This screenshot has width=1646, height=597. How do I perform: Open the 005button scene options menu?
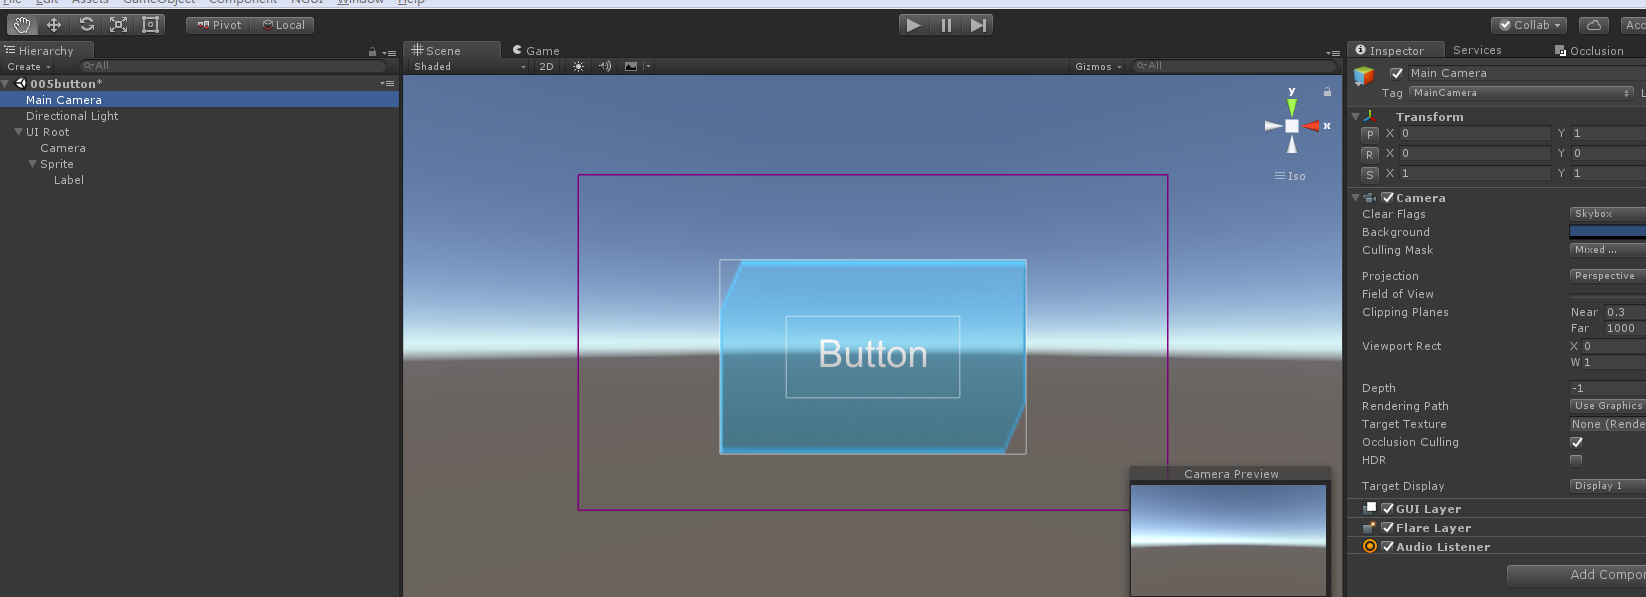point(387,84)
